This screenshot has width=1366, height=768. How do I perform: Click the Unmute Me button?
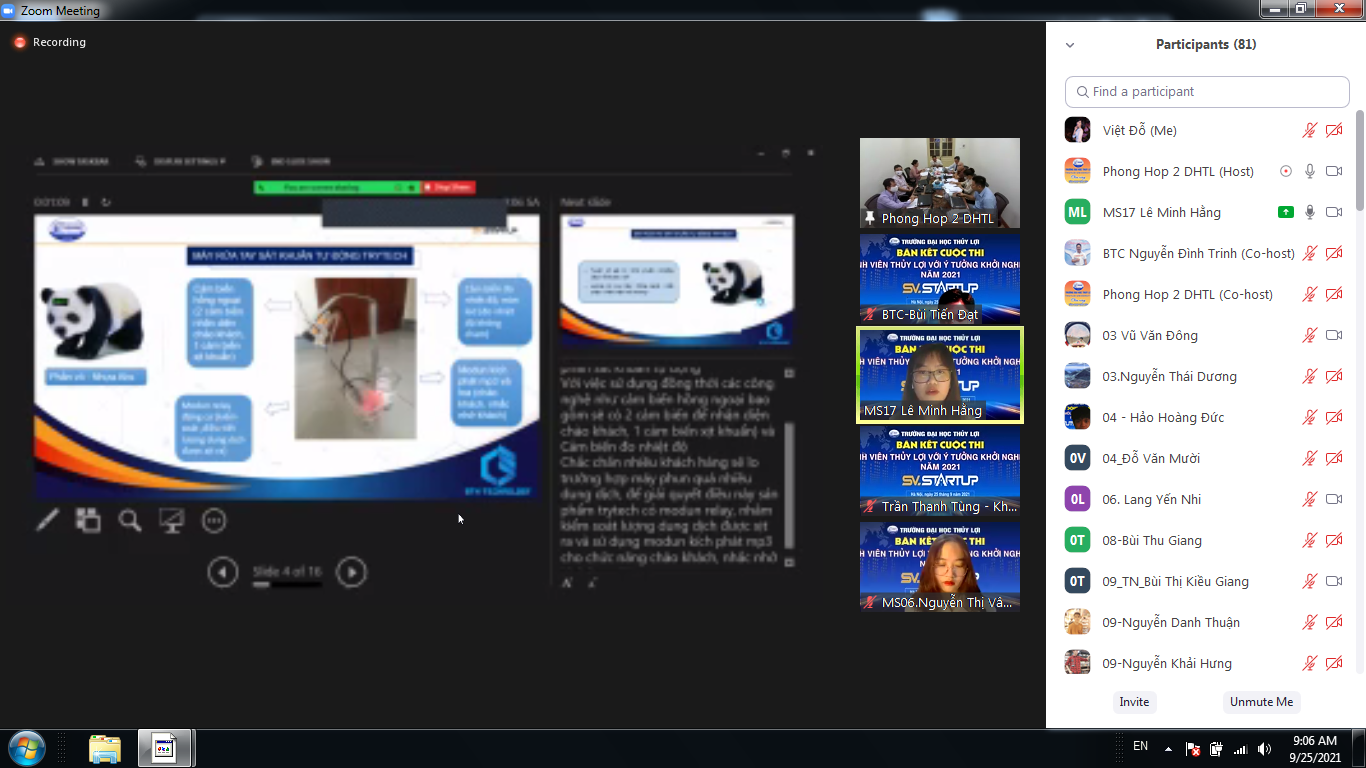click(x=1261, y=702)
